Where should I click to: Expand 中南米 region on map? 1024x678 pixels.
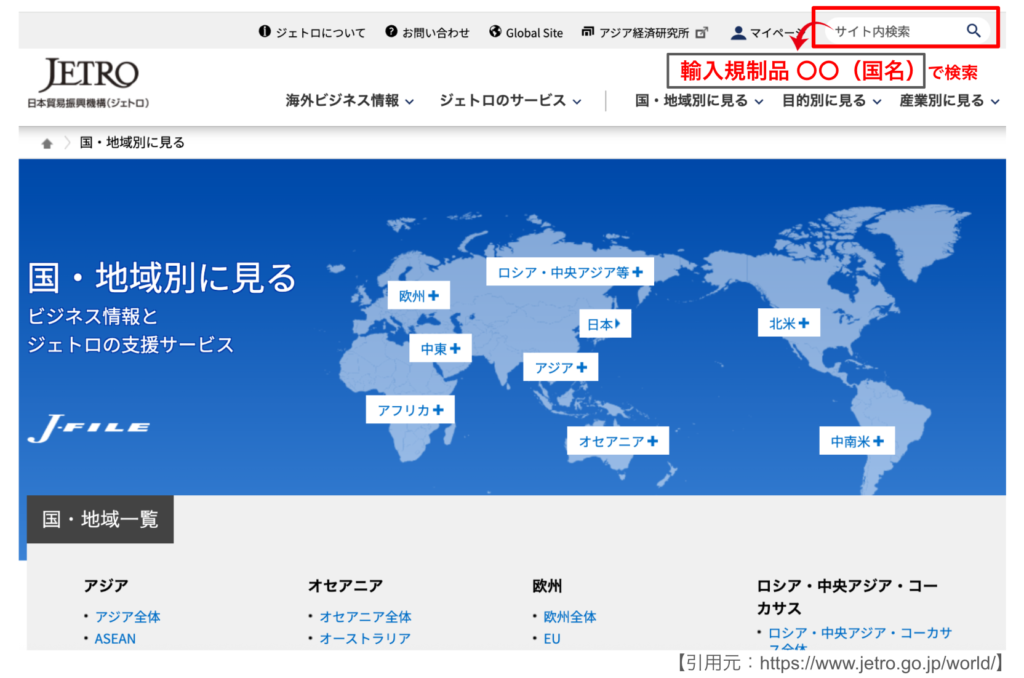tap(856, 441)
